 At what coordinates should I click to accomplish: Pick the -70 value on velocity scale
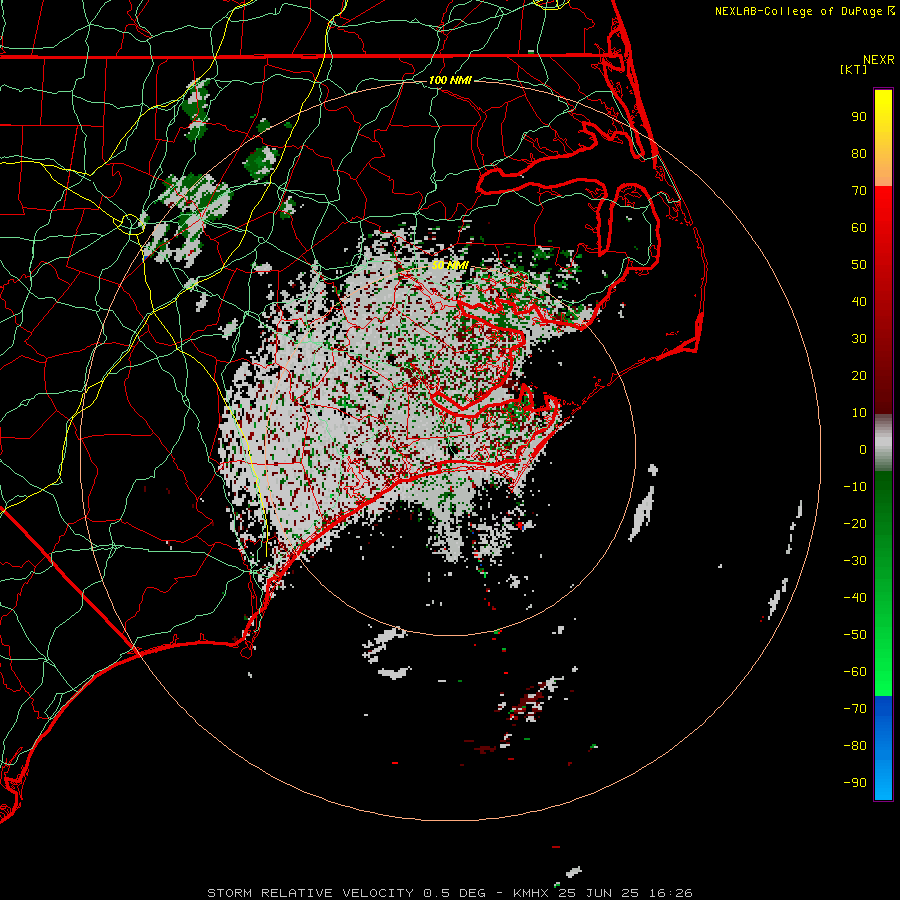[855, 709]
